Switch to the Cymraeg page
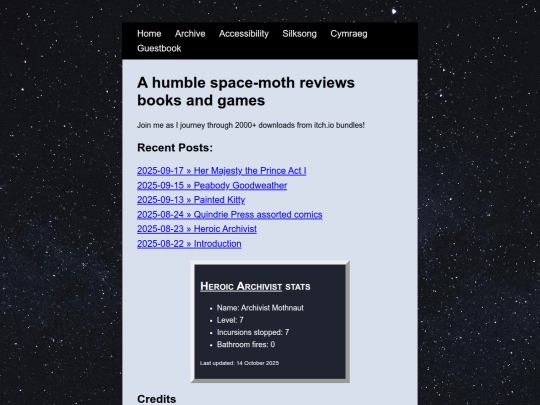The image size is (540, 405). 349,34
